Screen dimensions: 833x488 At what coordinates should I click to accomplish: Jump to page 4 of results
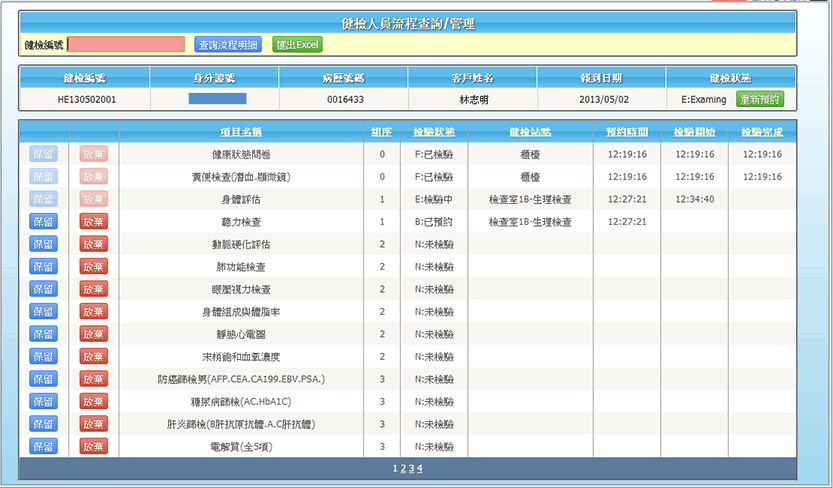point(419,468)
